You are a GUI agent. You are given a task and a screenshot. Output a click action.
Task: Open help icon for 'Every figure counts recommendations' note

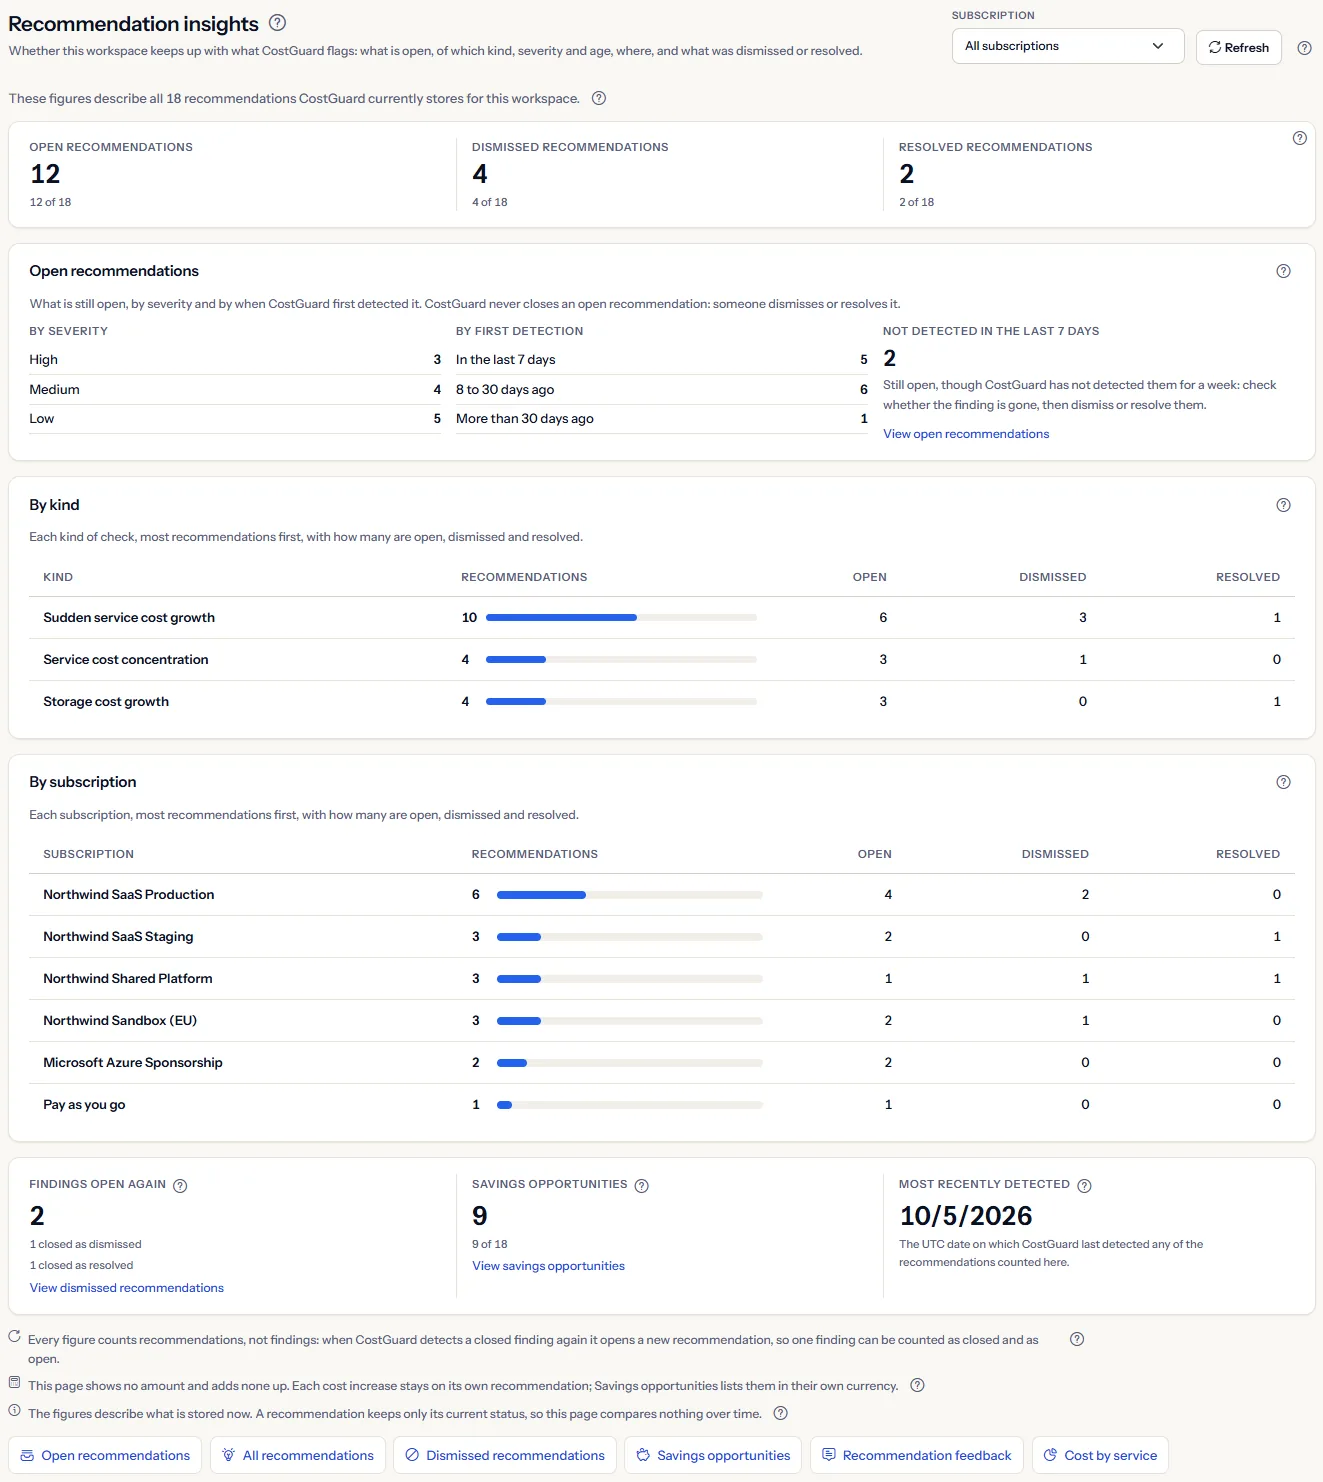point(1077,1339)
